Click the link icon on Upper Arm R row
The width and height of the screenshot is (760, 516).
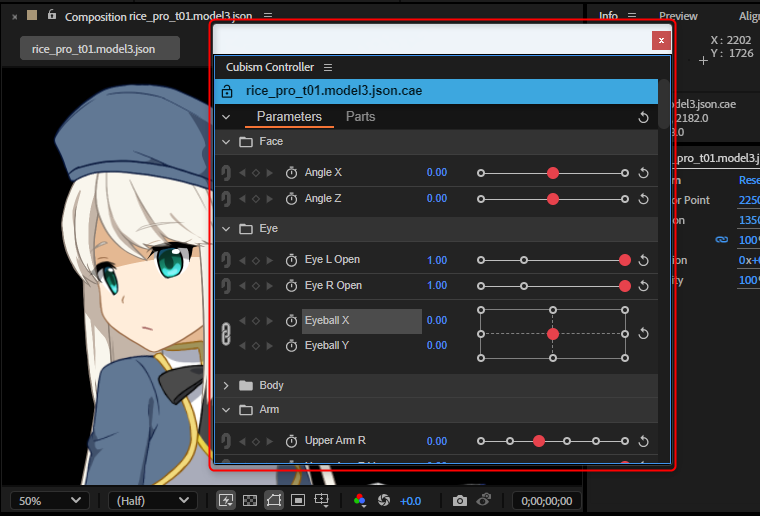(x=226, y=441)
